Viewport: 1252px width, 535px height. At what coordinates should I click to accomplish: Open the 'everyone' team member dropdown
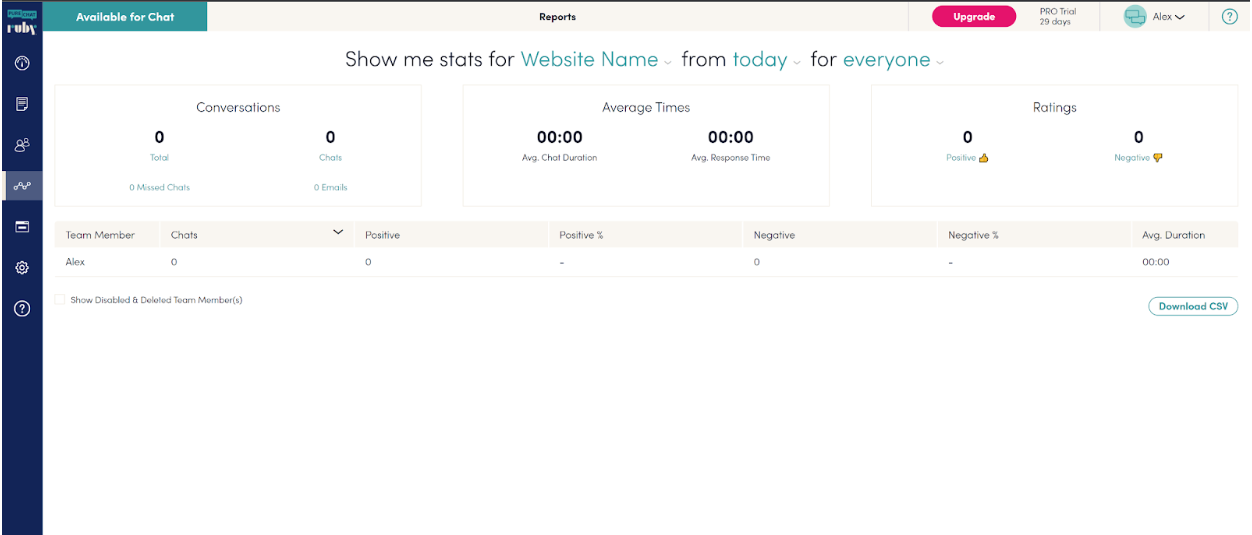point(893,60)
